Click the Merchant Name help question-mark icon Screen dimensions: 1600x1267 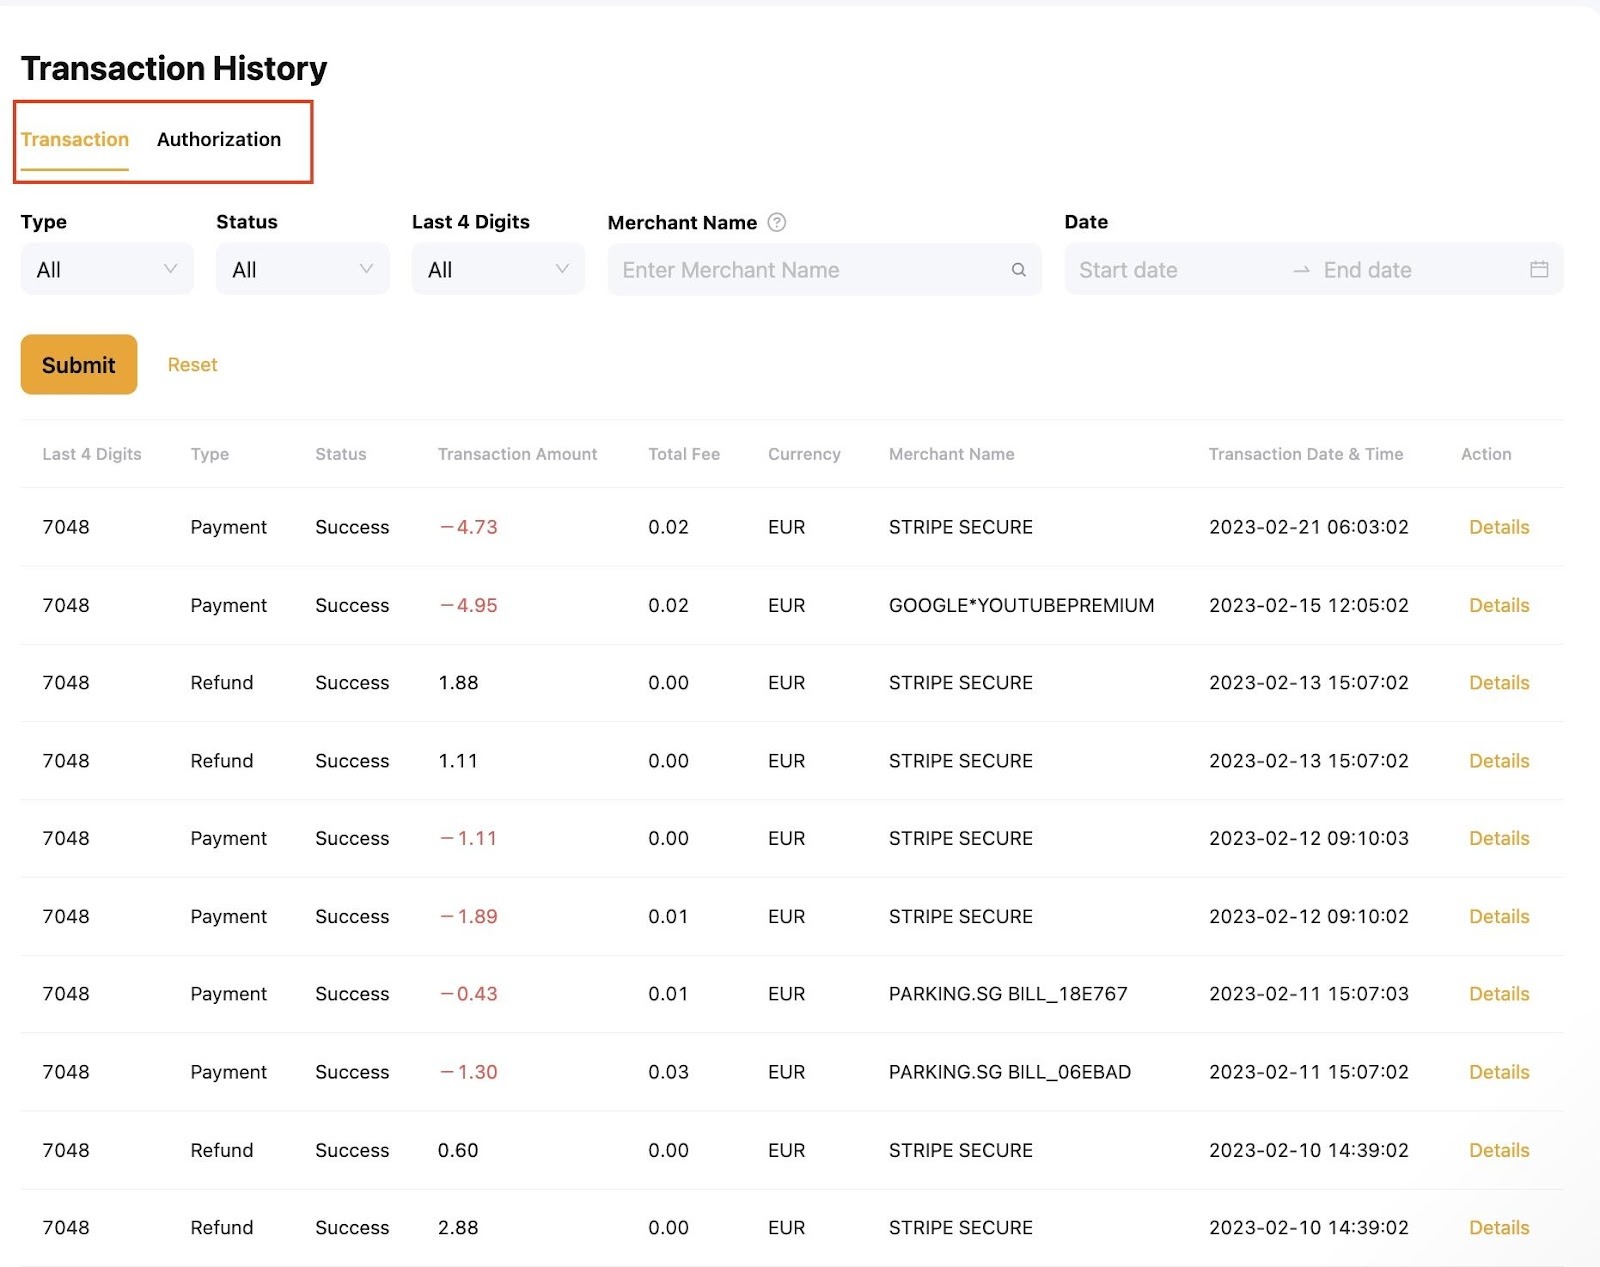pyautogui.click(x=776, y=222)
